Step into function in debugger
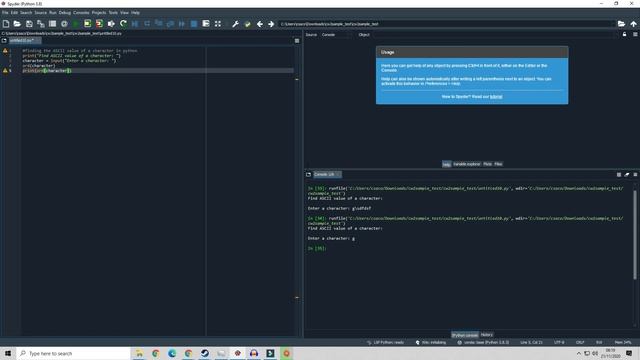640x360 pixels. pos(159,24)
